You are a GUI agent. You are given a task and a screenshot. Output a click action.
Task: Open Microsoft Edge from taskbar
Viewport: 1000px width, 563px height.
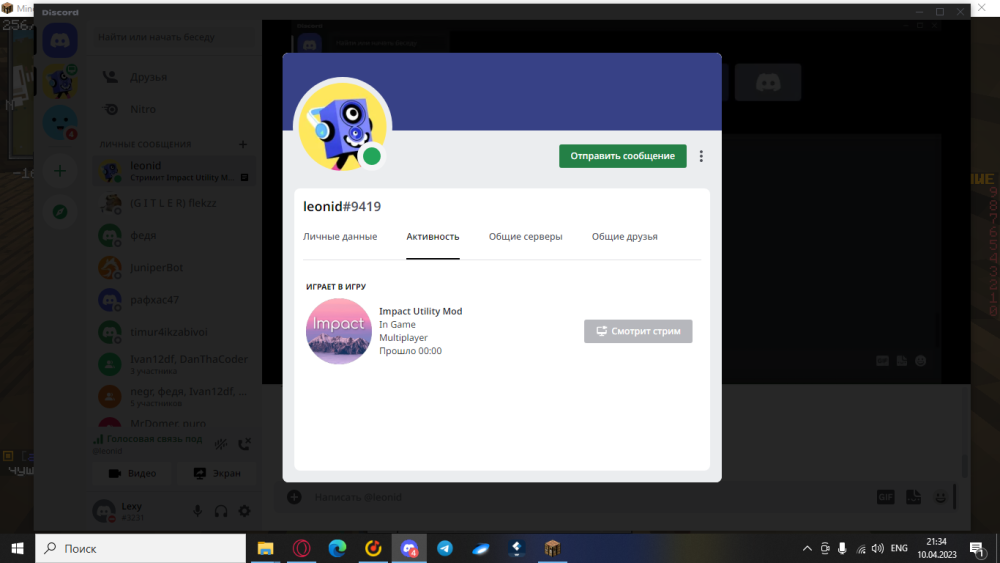tap(337, 548)
